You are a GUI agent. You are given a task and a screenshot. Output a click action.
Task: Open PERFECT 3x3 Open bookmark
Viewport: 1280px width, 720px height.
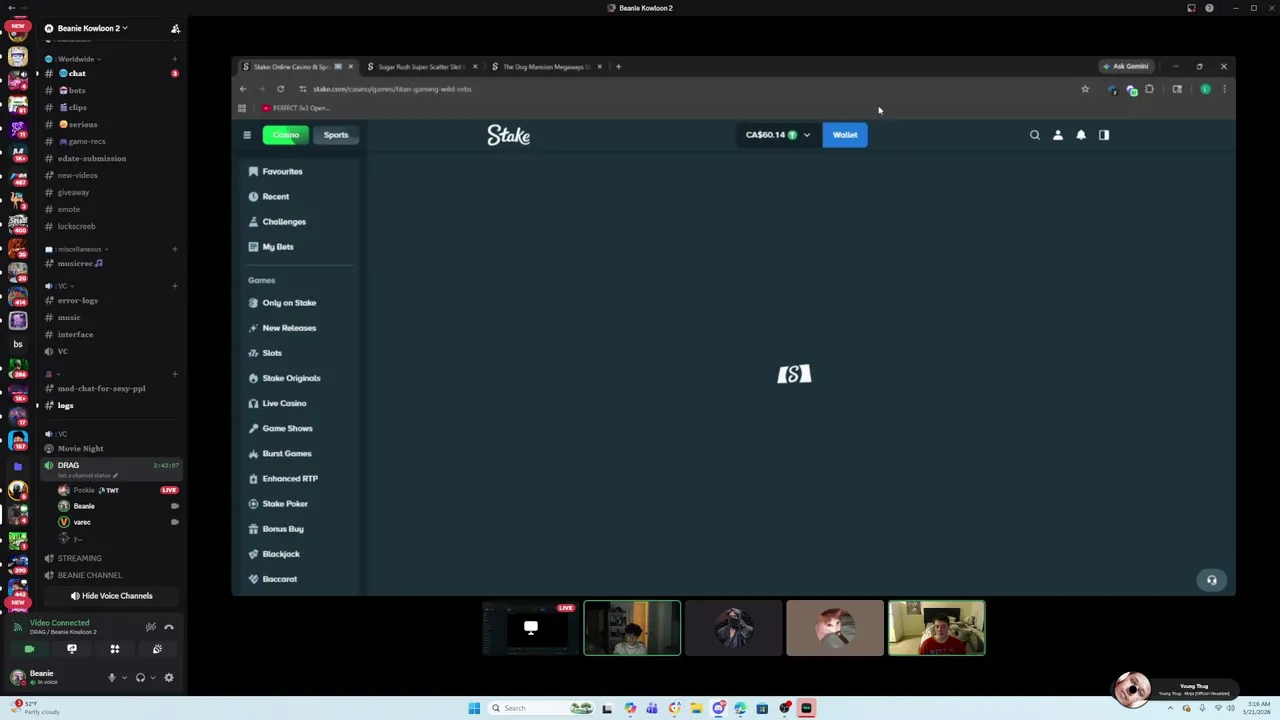(295, 108)
